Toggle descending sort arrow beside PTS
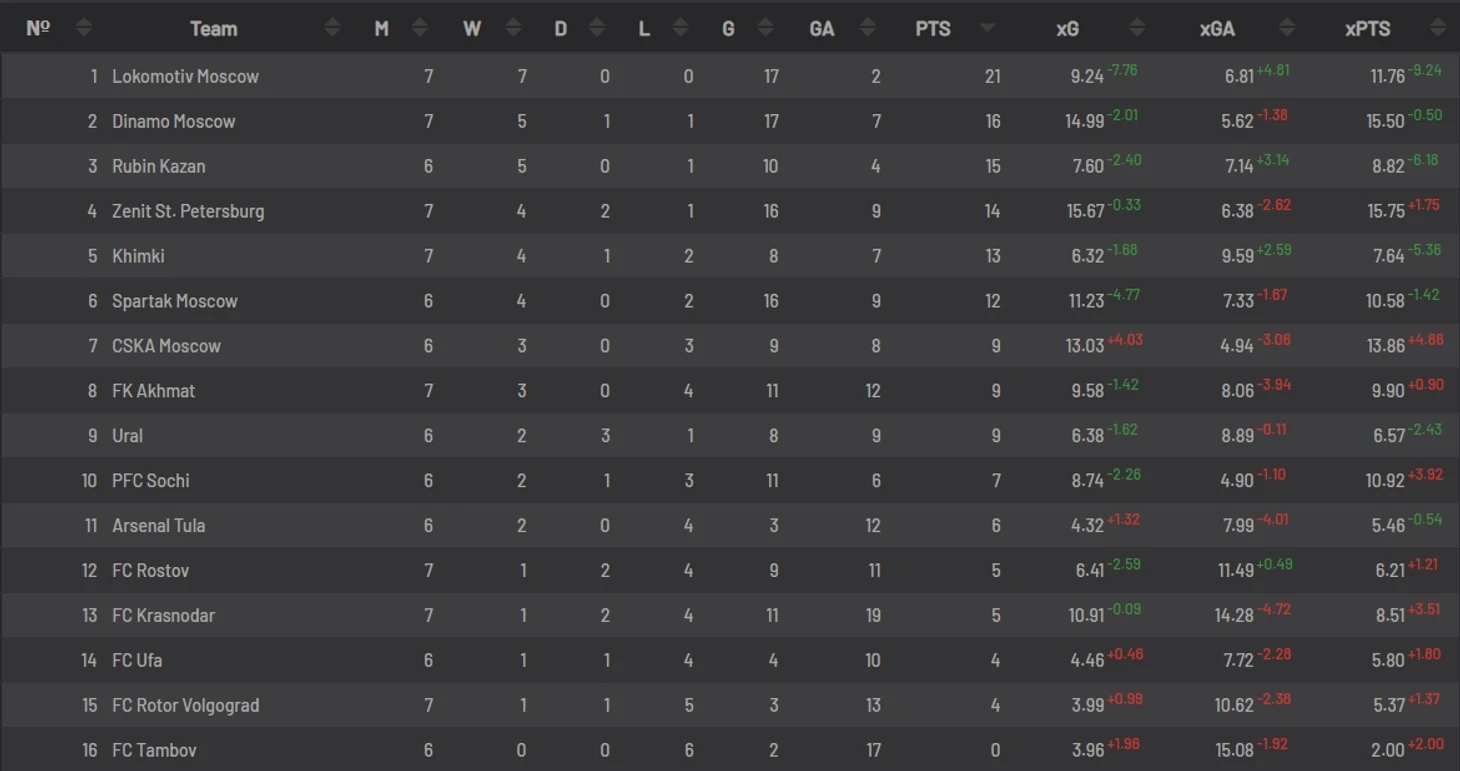The image size is (1460, 771). point(988,28)
